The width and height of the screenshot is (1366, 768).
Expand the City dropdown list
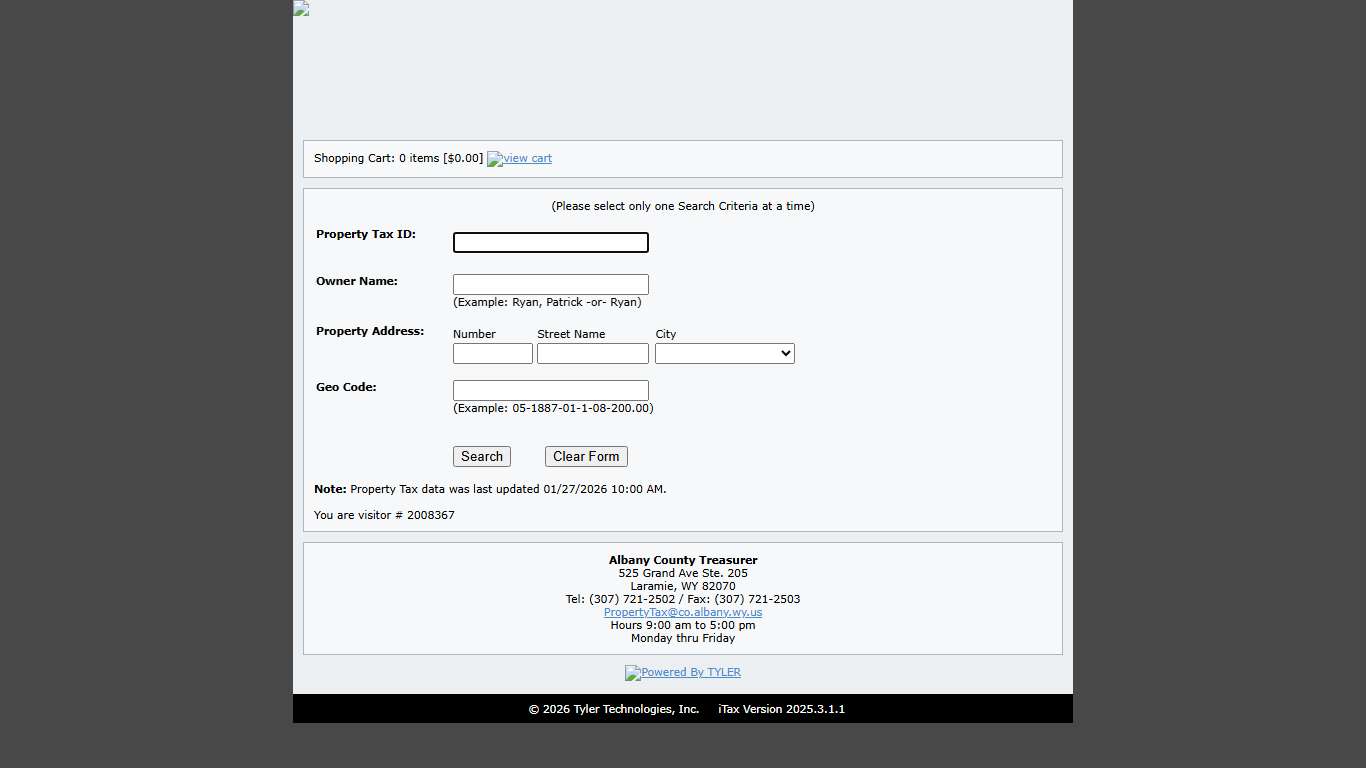pyautogui.click(x=724, y=354)
